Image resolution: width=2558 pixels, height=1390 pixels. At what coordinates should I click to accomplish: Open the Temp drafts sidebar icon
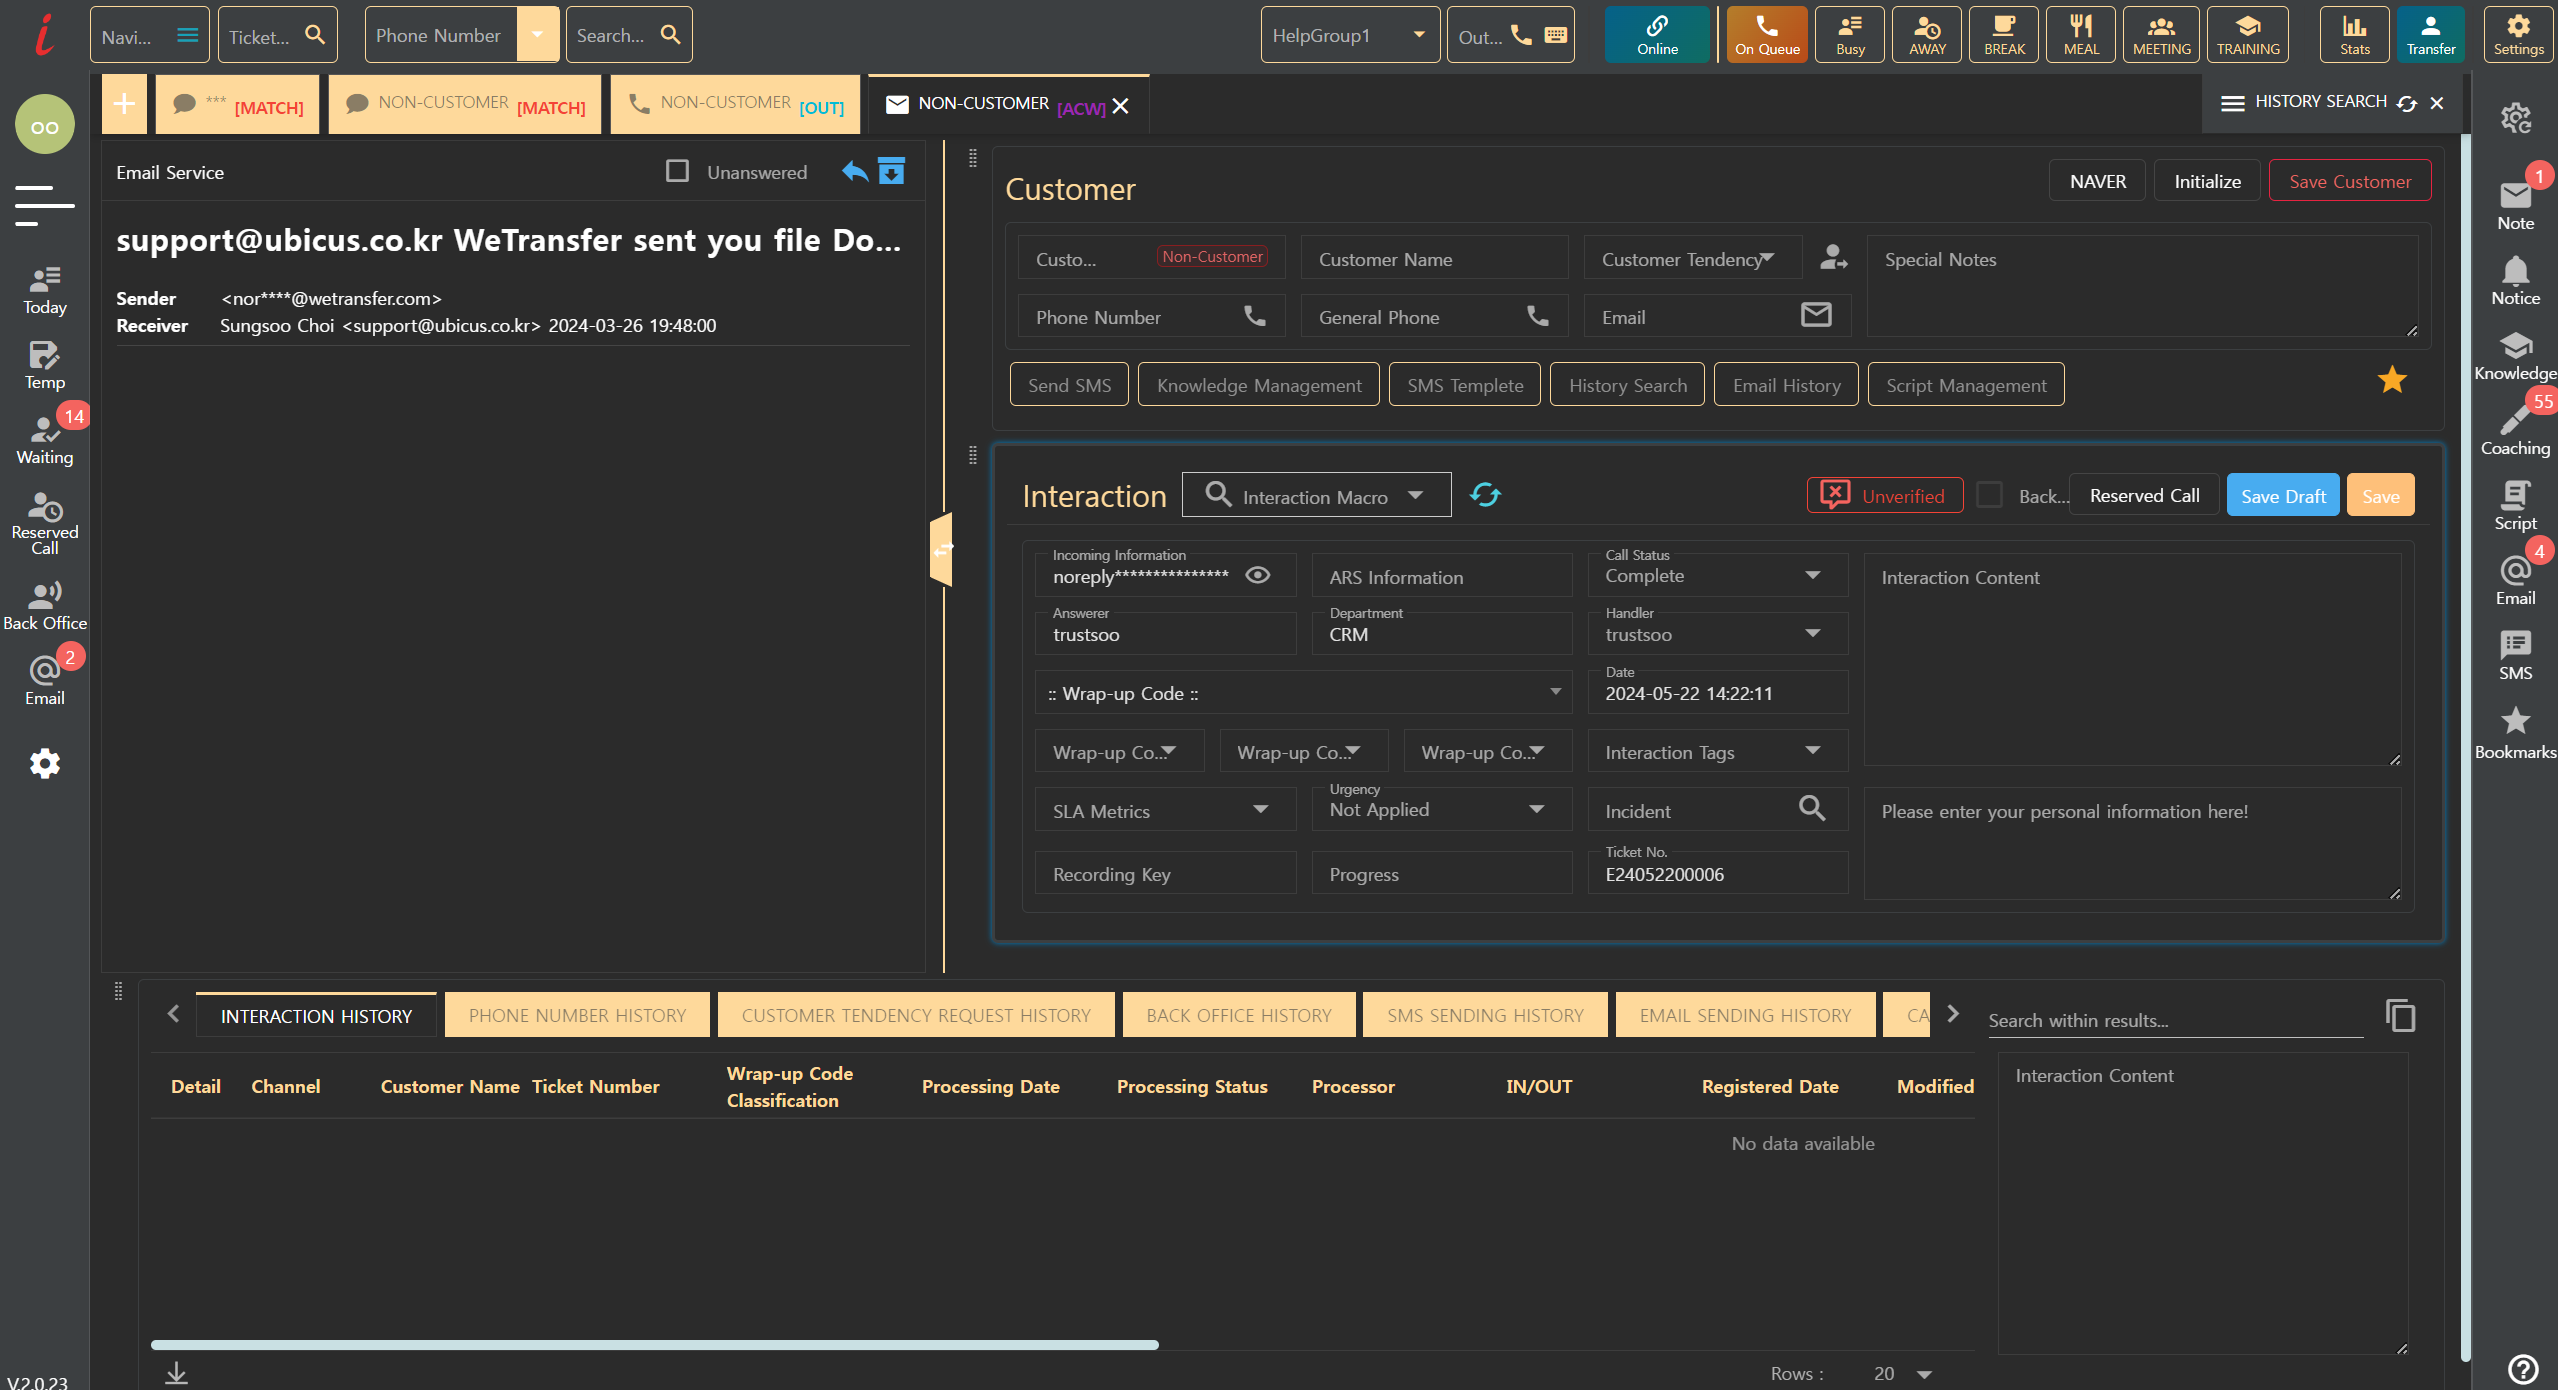coord(45,365)
